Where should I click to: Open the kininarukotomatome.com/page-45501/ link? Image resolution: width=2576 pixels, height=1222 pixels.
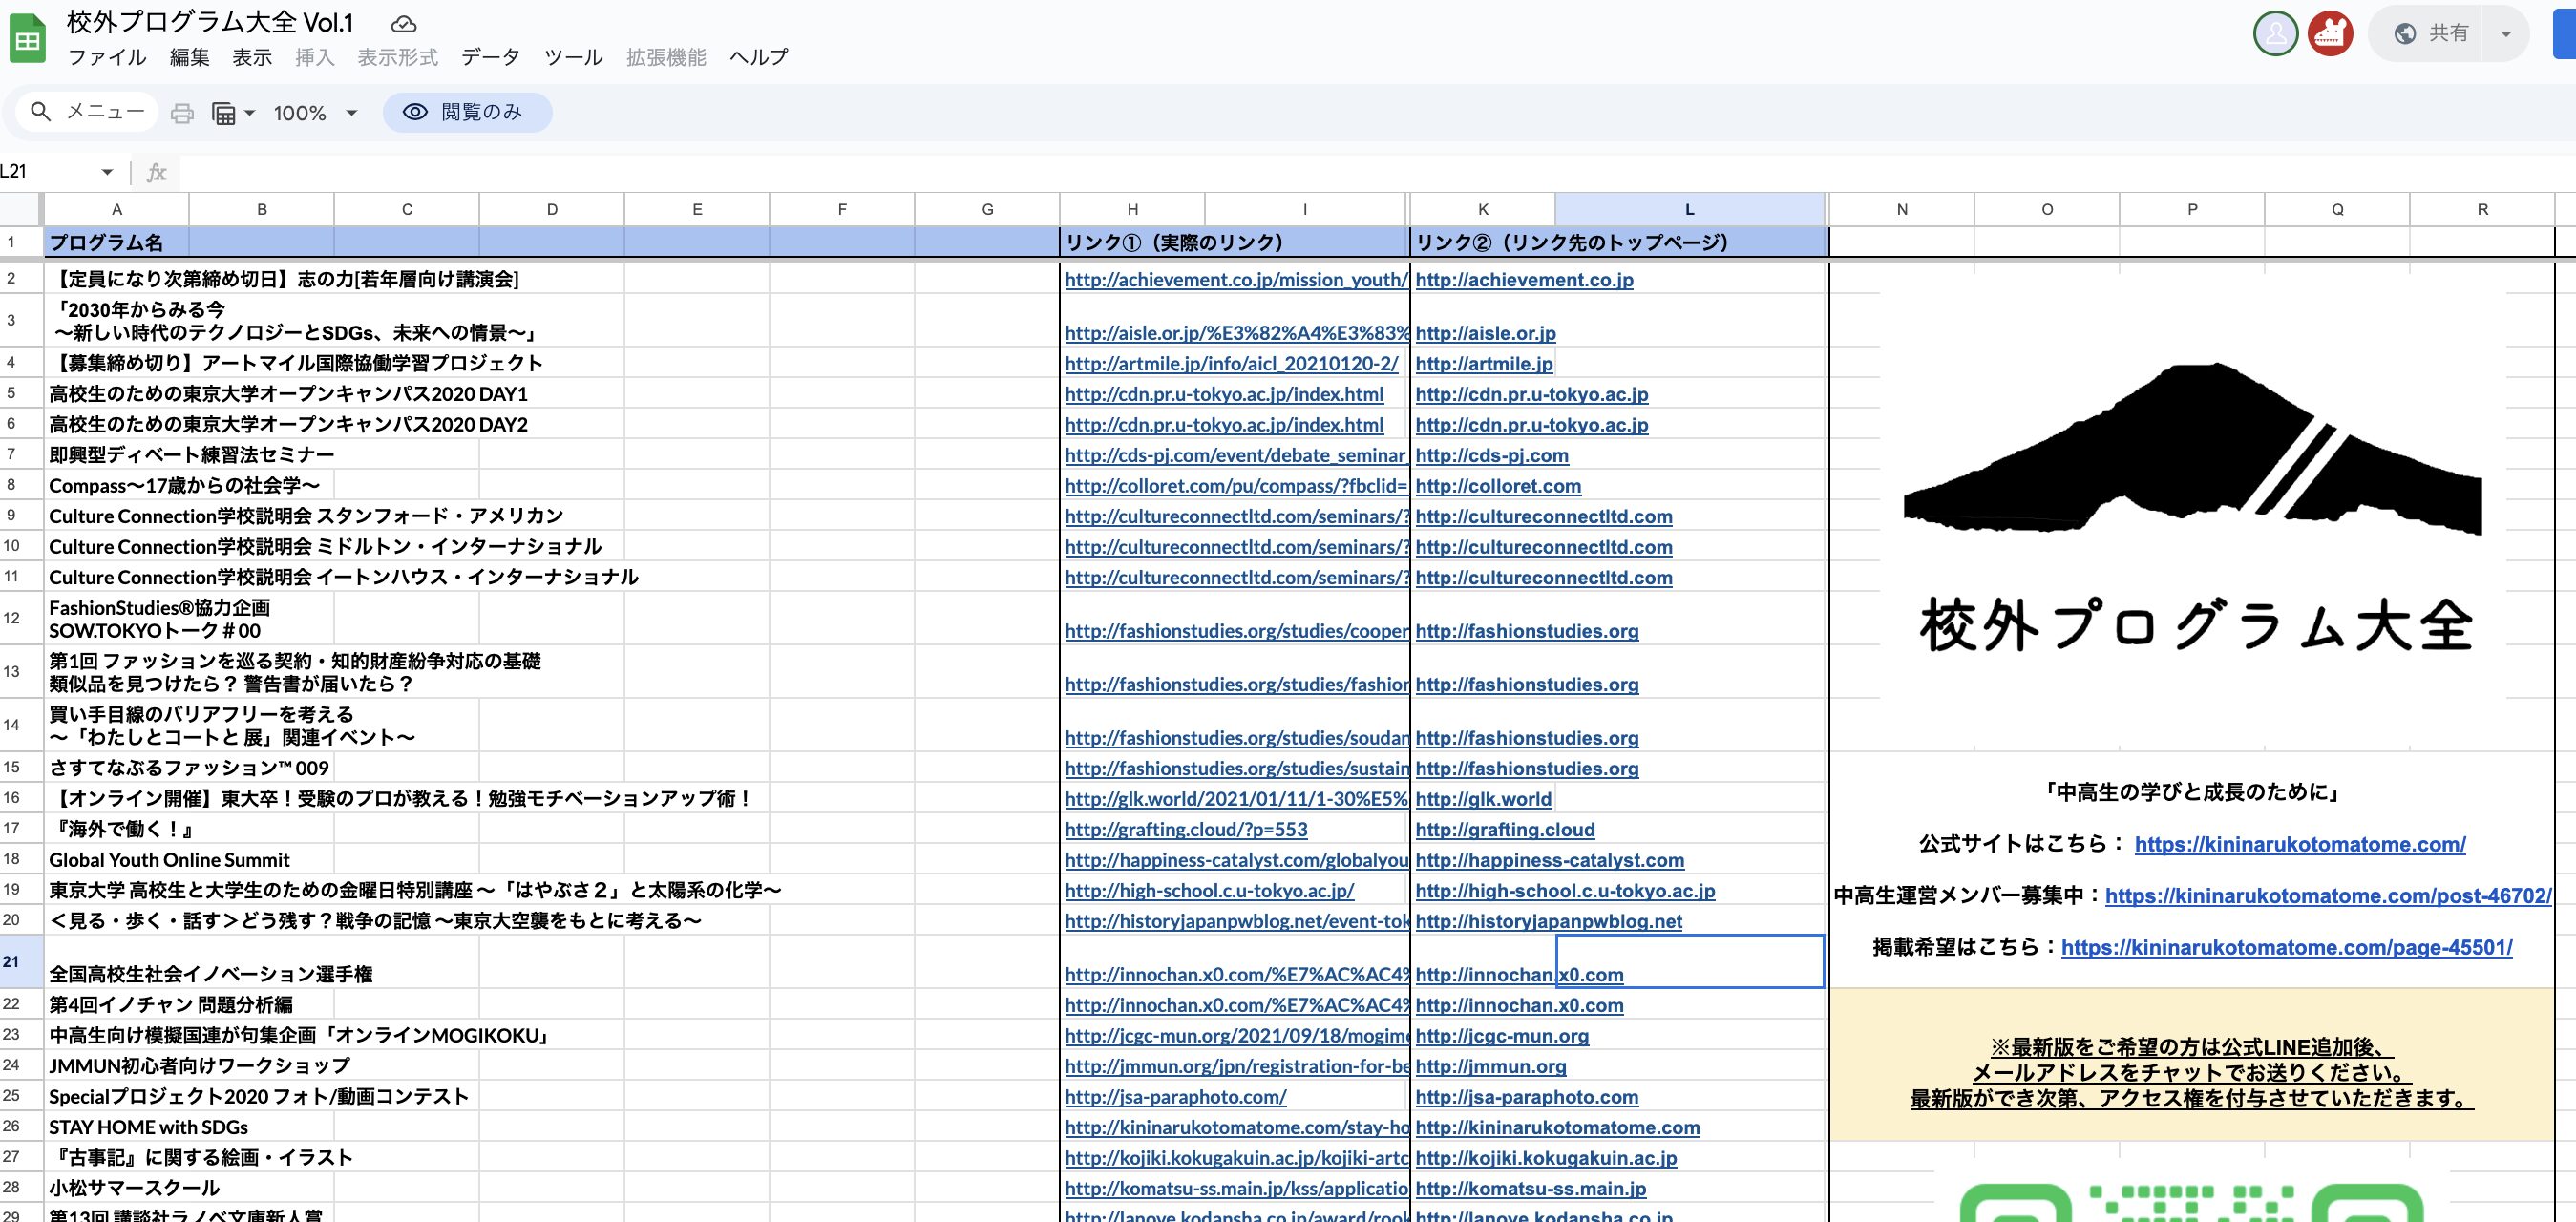pos(2287,948)
